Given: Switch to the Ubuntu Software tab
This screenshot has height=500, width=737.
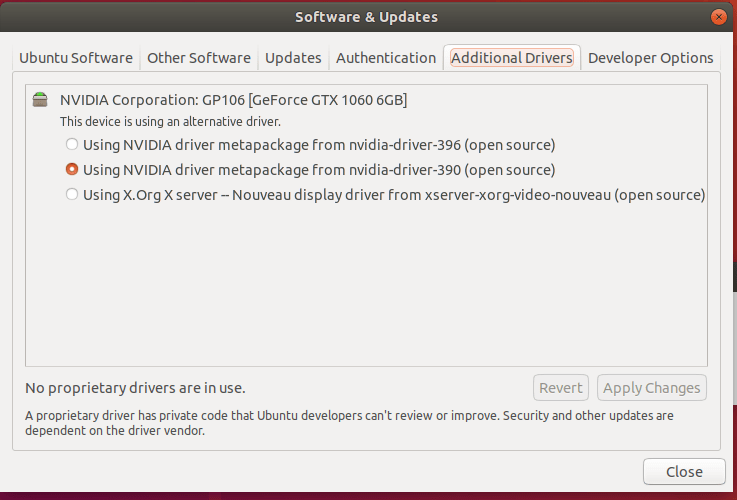Looking at the screenshot, I should pyautogui.click(x=76, y=58).
